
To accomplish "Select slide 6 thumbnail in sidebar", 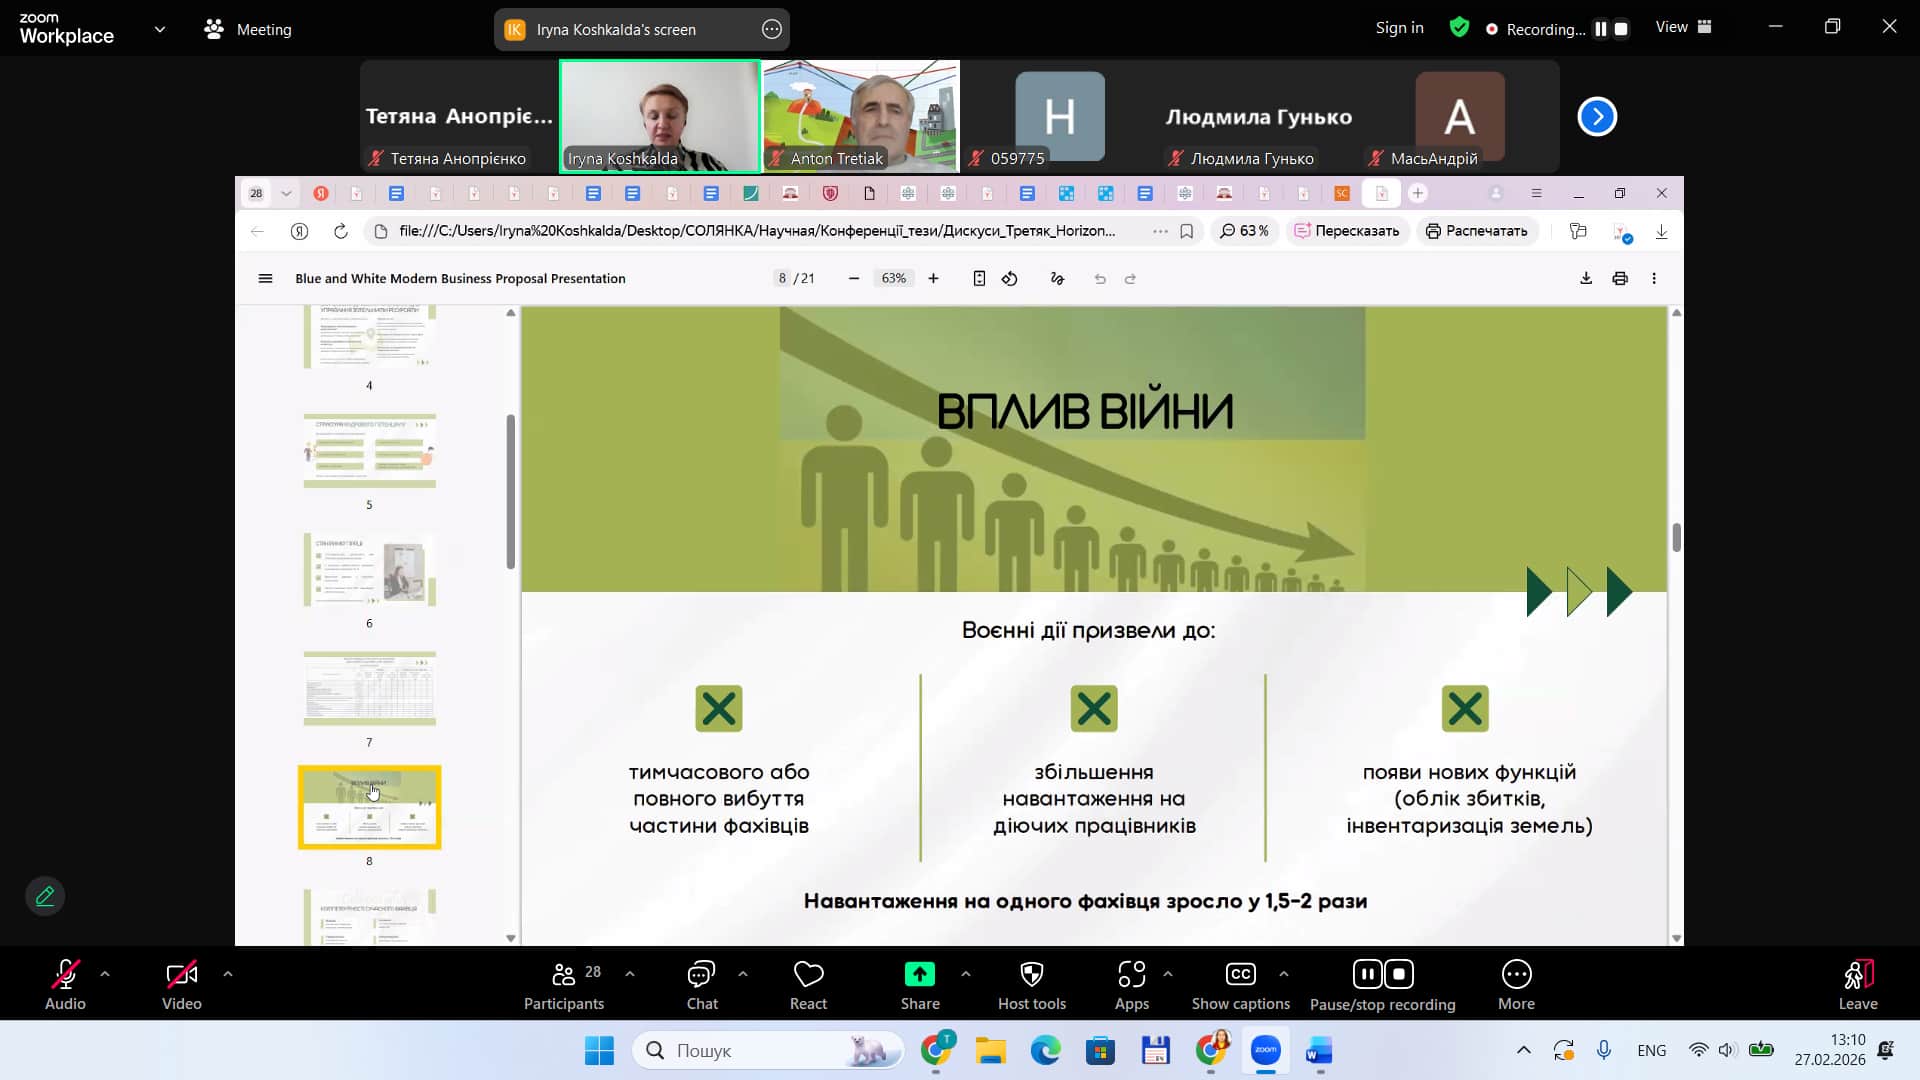I will click(369, 571).
